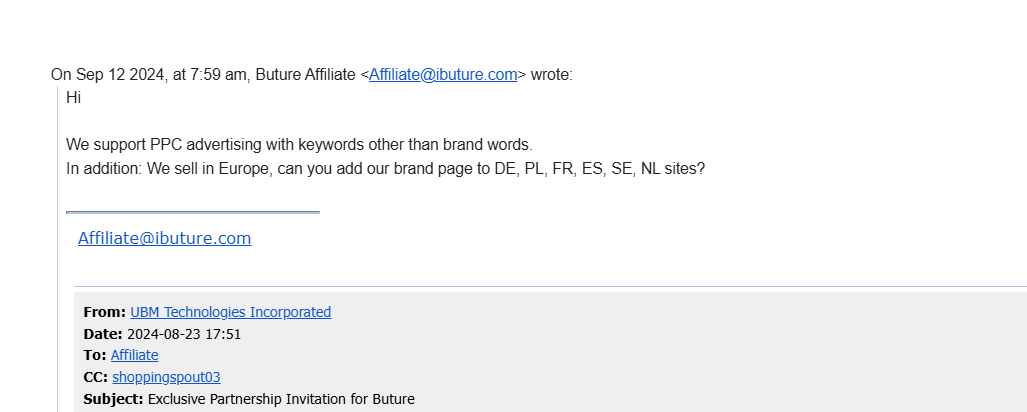1027x412 pixels.
Task: Click the Affiliate recipient link in To field
Action: point(134,356)
